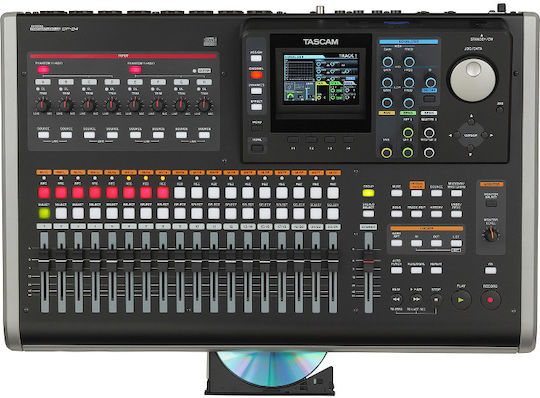This screenshot has width=540, height=398.
Task: Tap the BOUNCE button
Action: tap(436, 193)
